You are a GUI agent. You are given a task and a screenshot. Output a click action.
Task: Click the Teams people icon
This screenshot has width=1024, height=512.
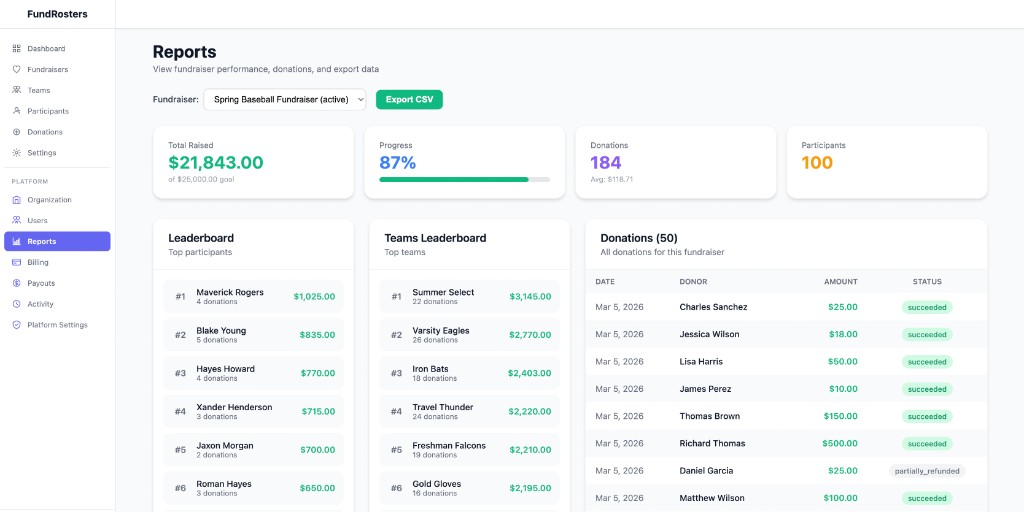(17, 91)
